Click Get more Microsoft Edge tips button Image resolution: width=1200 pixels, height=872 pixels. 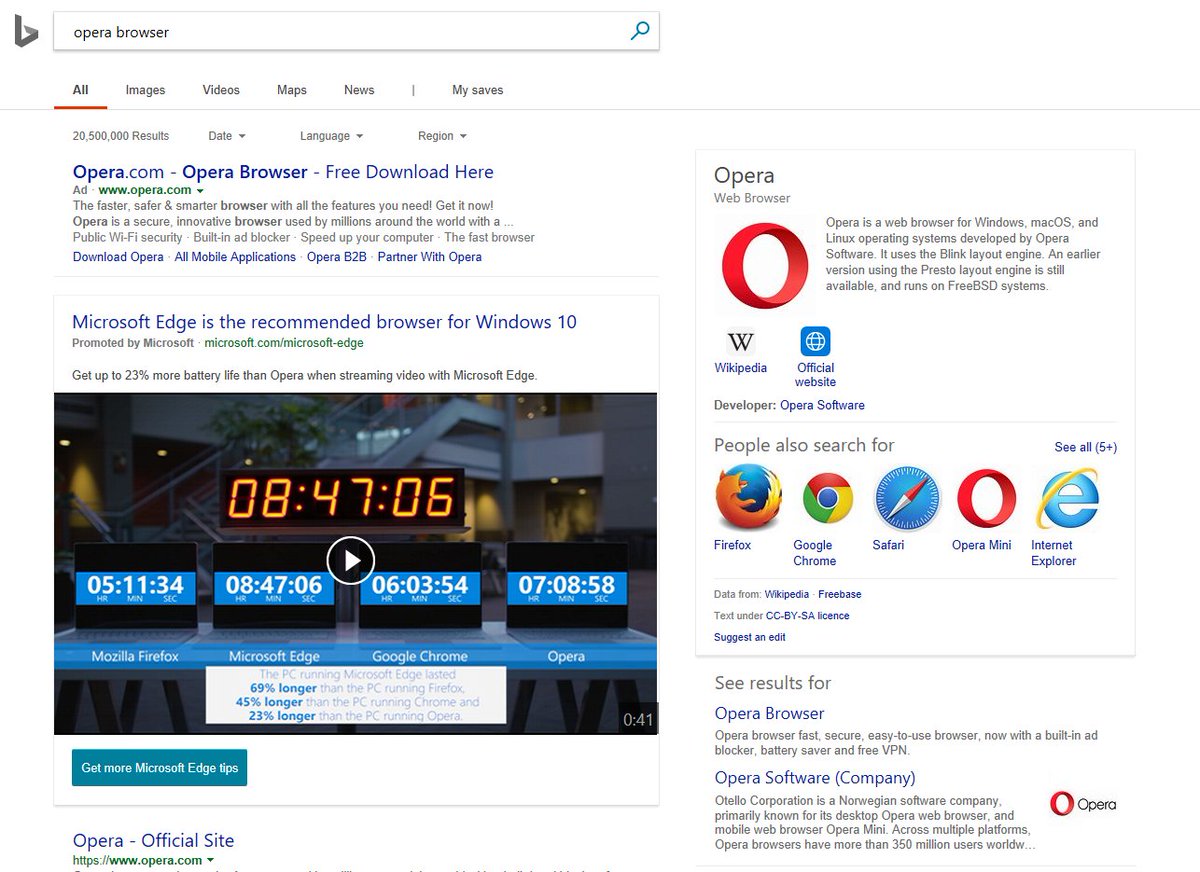[x=160, y=768]
